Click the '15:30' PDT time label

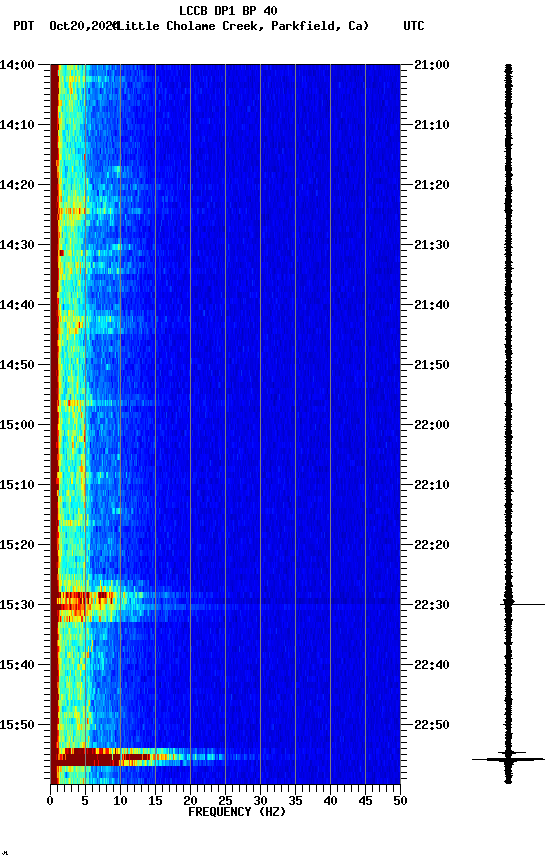point(17,605)
